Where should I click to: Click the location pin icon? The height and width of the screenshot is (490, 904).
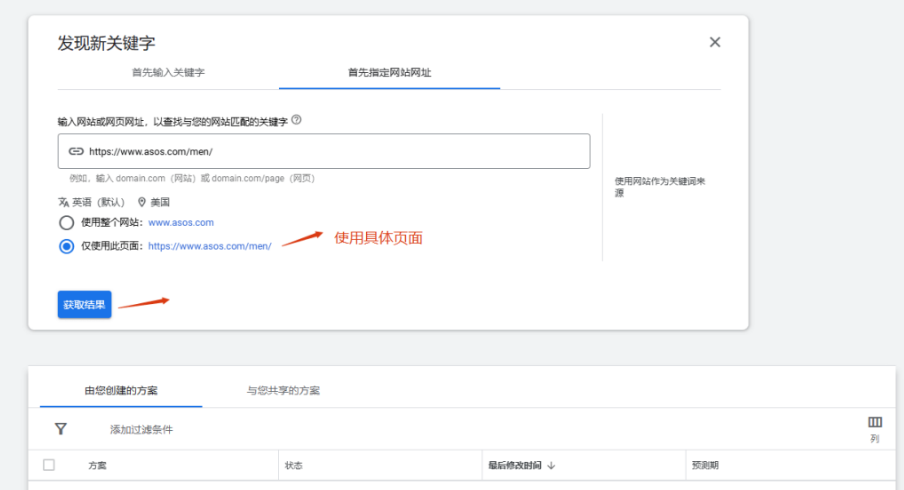(x=142, y=201)
